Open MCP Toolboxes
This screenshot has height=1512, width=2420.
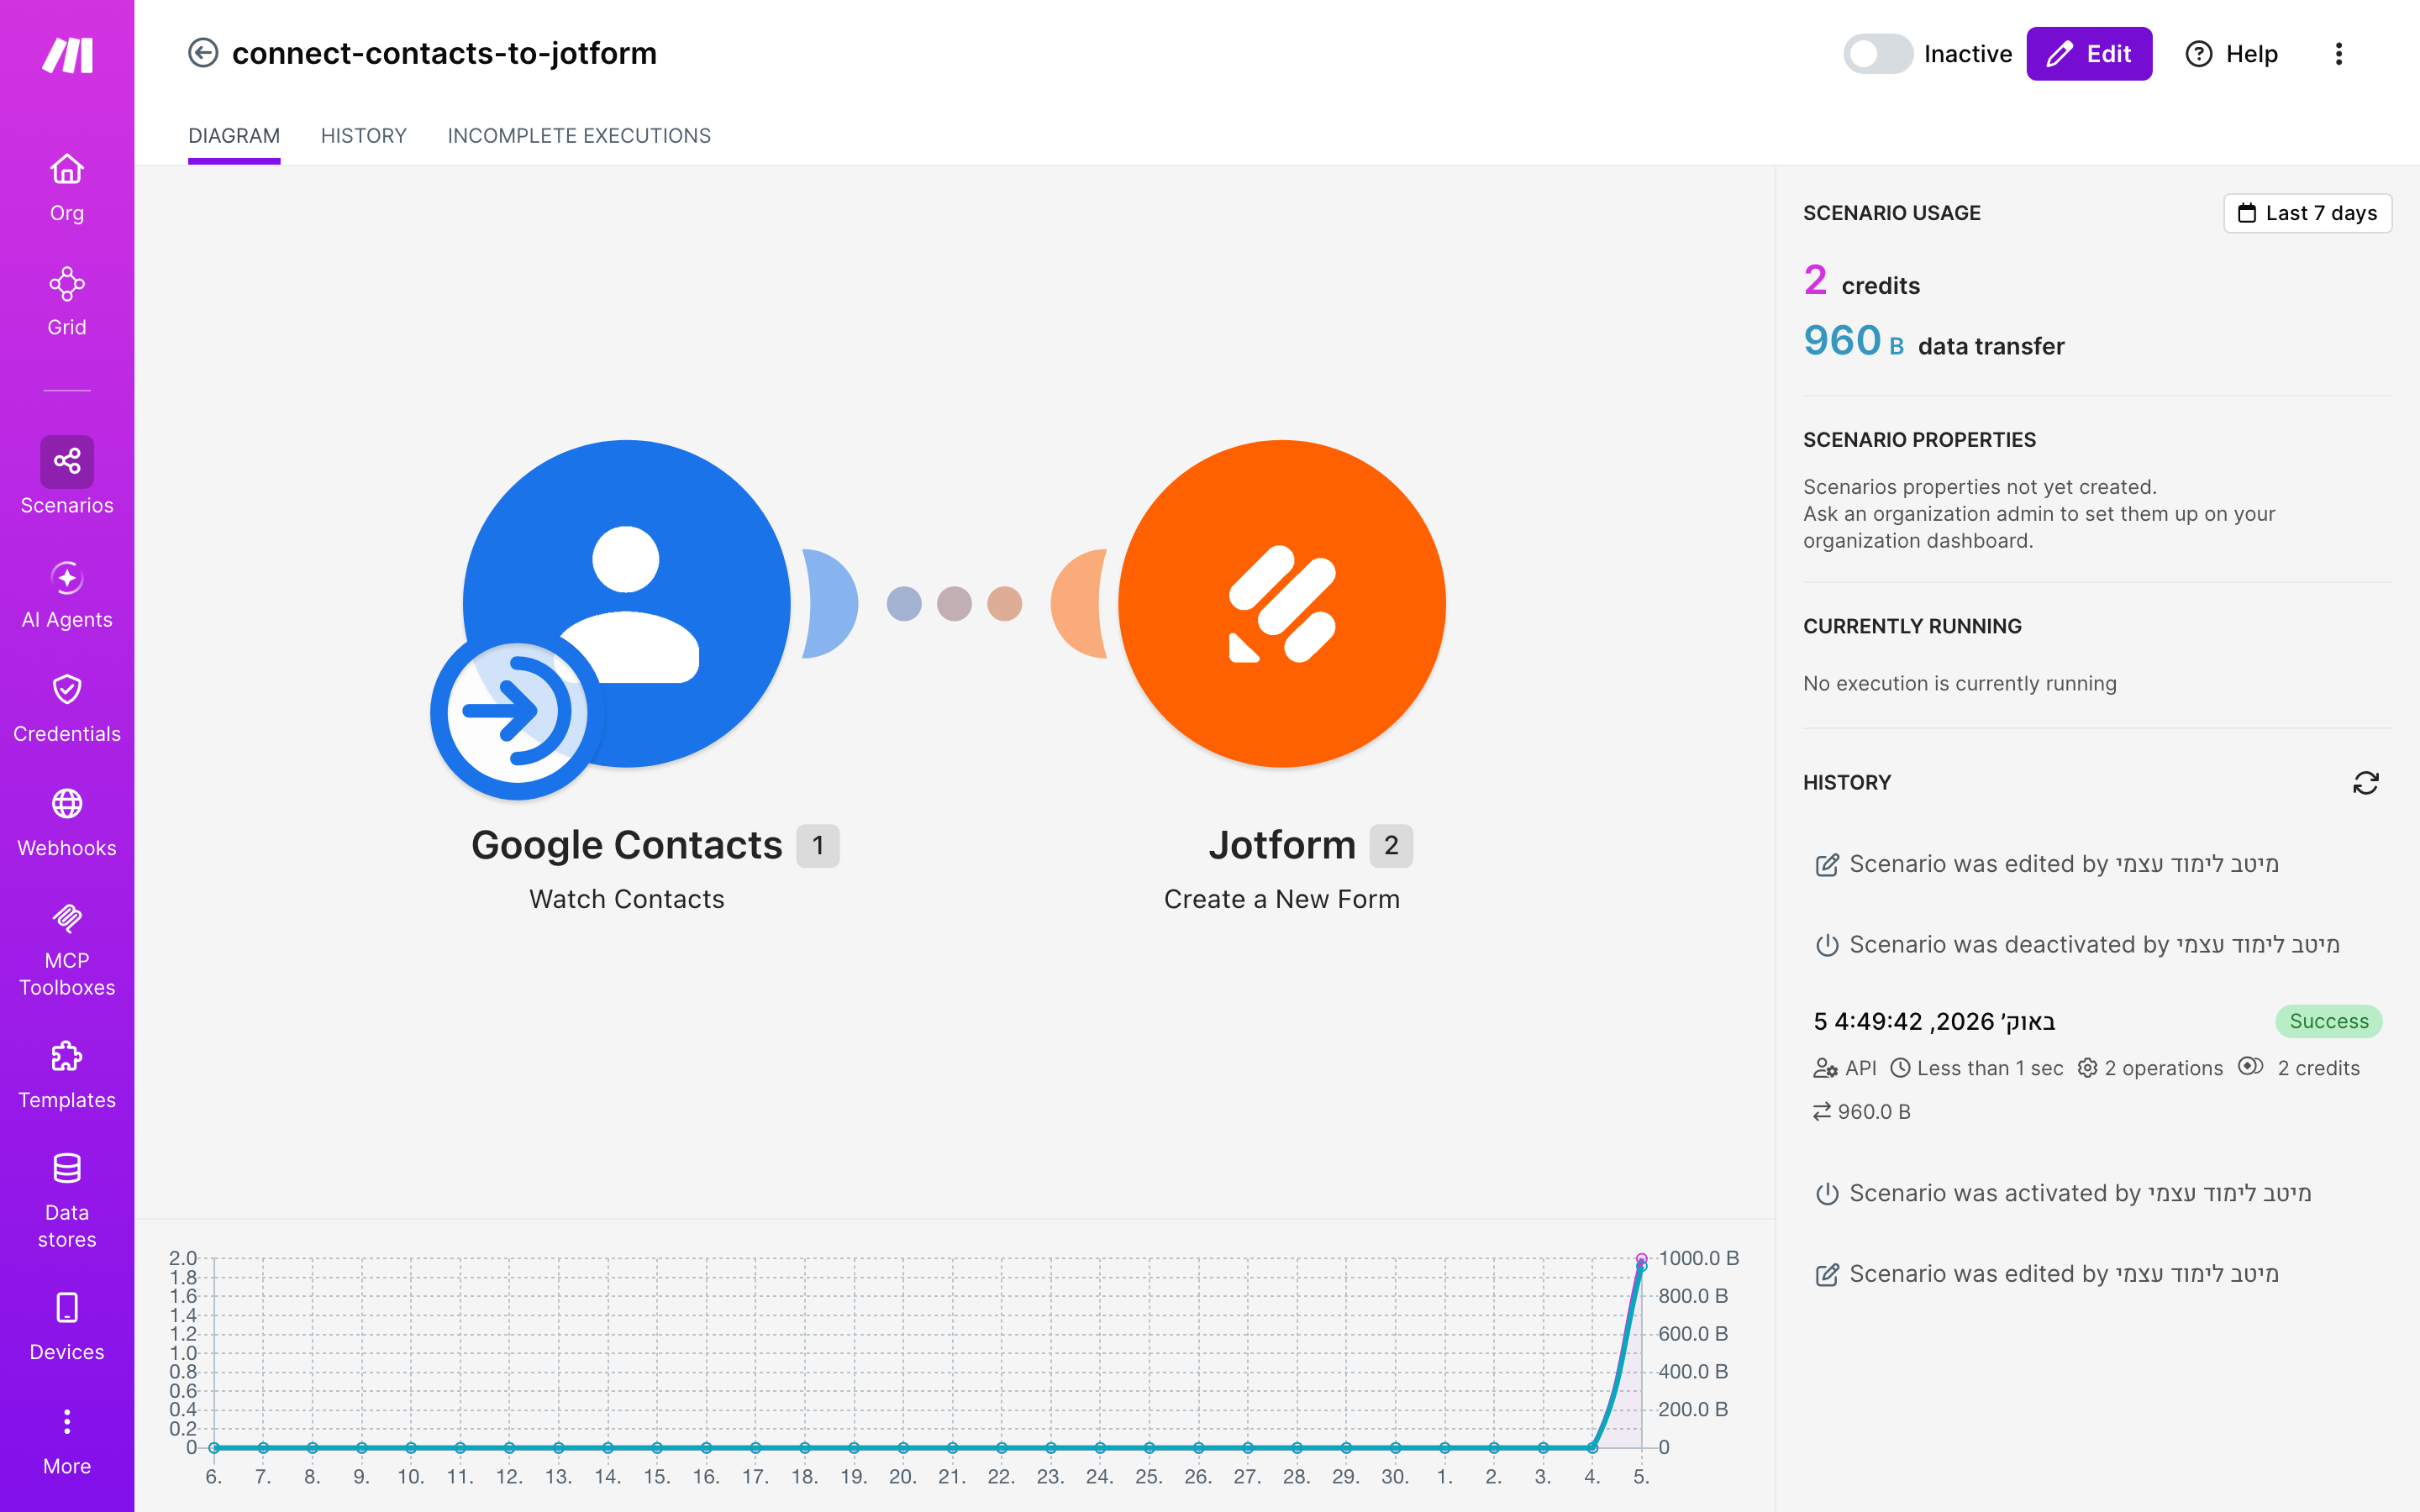tap(67, 949)
